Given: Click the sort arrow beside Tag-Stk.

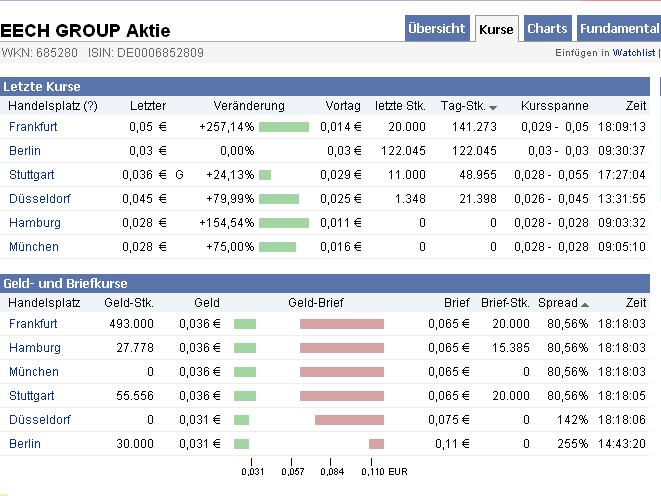Looking at the screenshot, I should click(x=493, y=107).
